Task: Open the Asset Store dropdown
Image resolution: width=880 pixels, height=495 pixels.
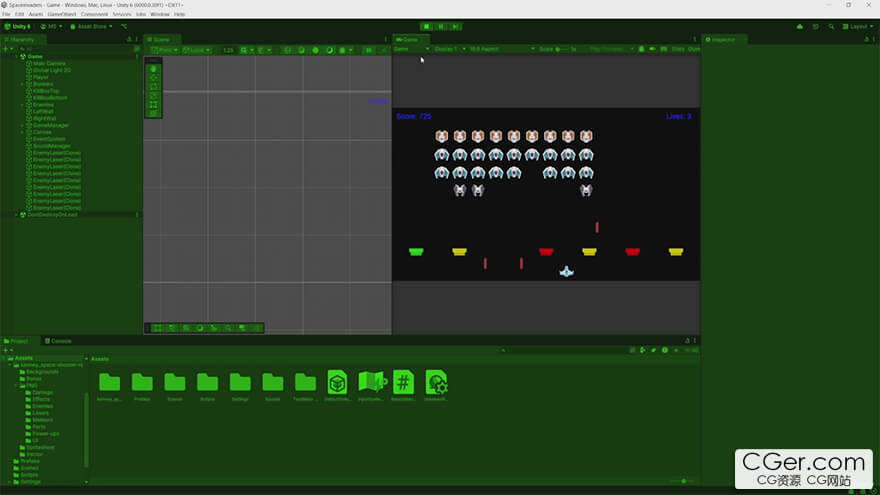Action: (91, 26)
